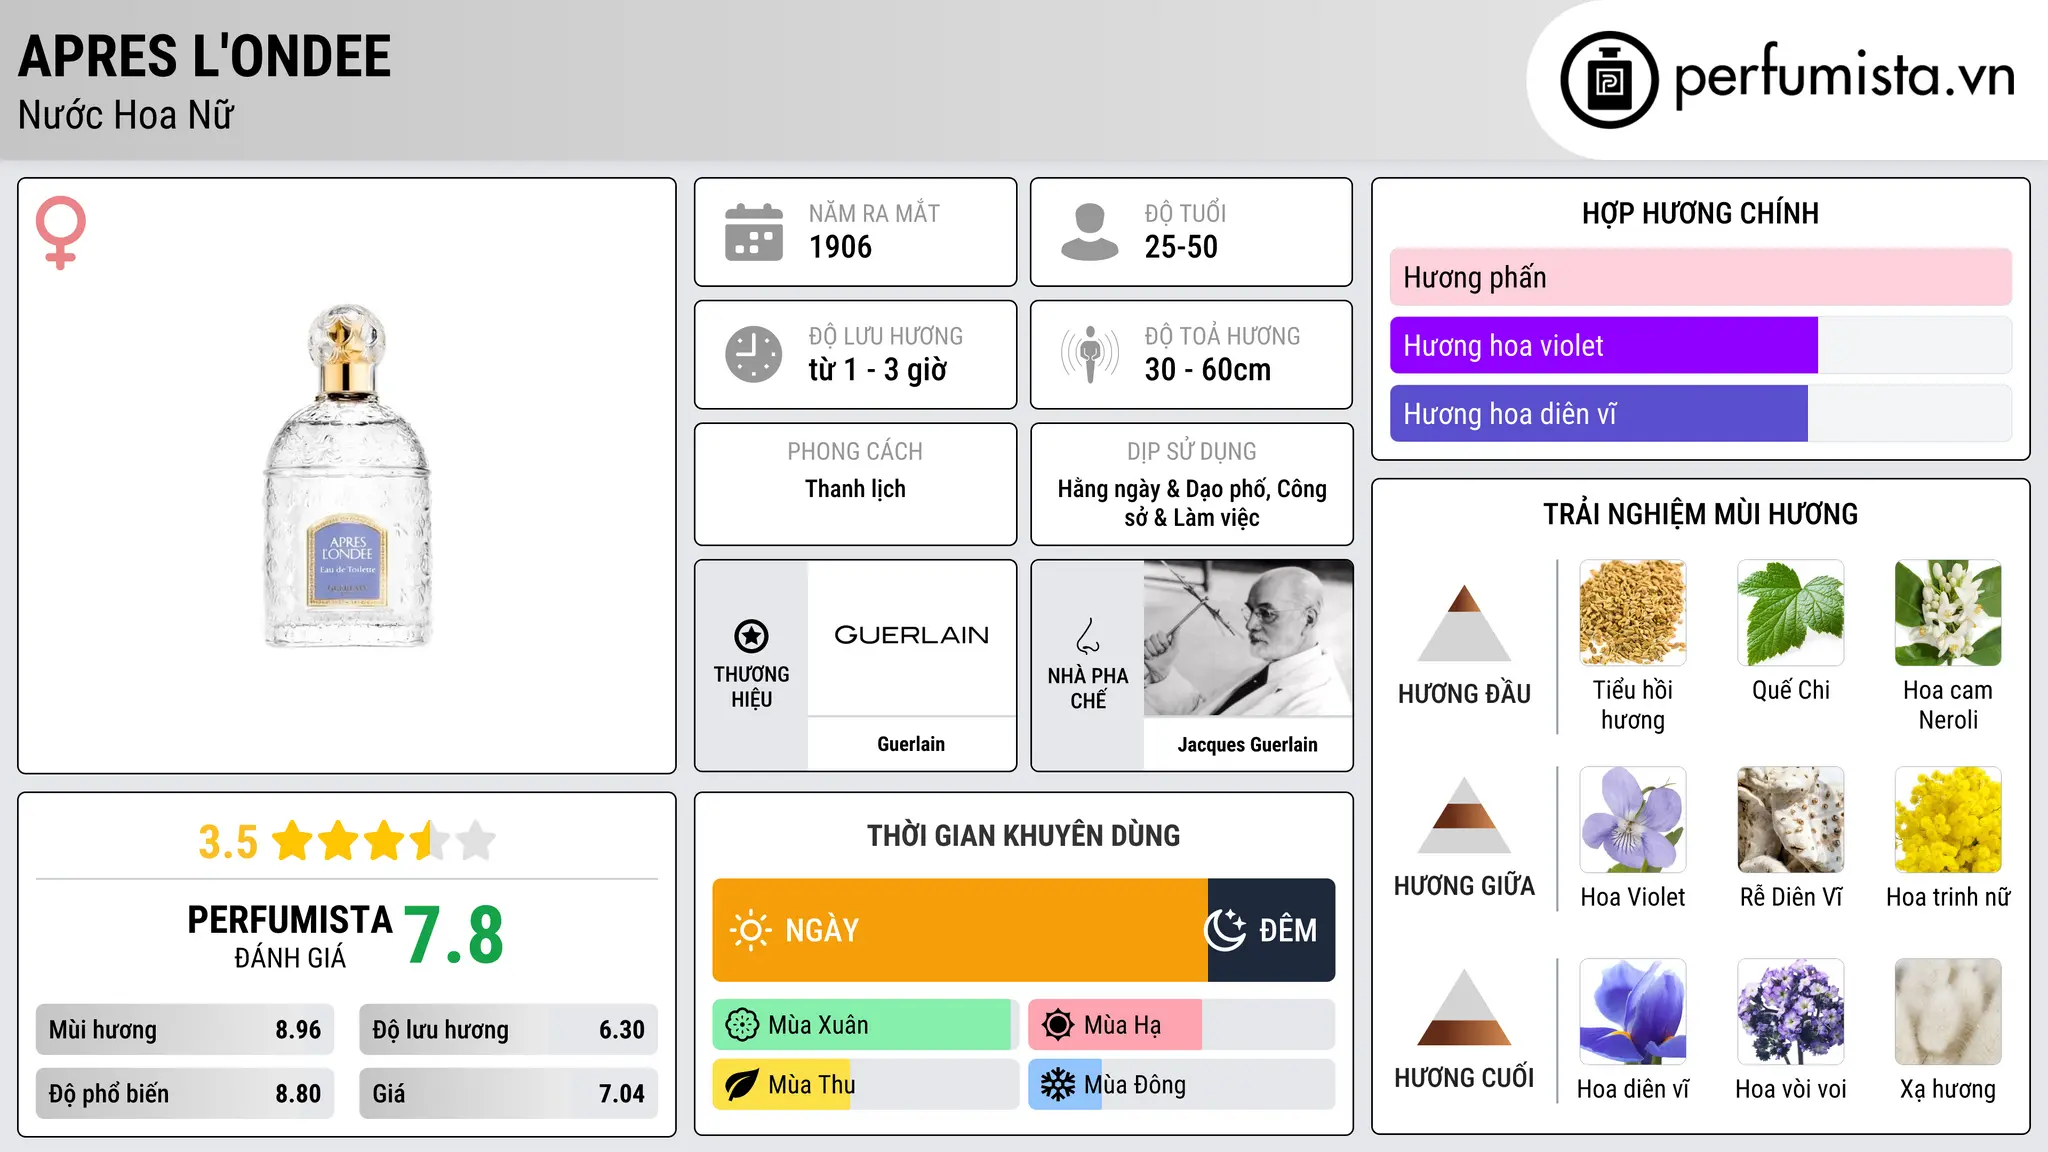Open the Apres L'Ondee bottle image
Screen dimensions: 2048x1152
click(x=347, y=477)
